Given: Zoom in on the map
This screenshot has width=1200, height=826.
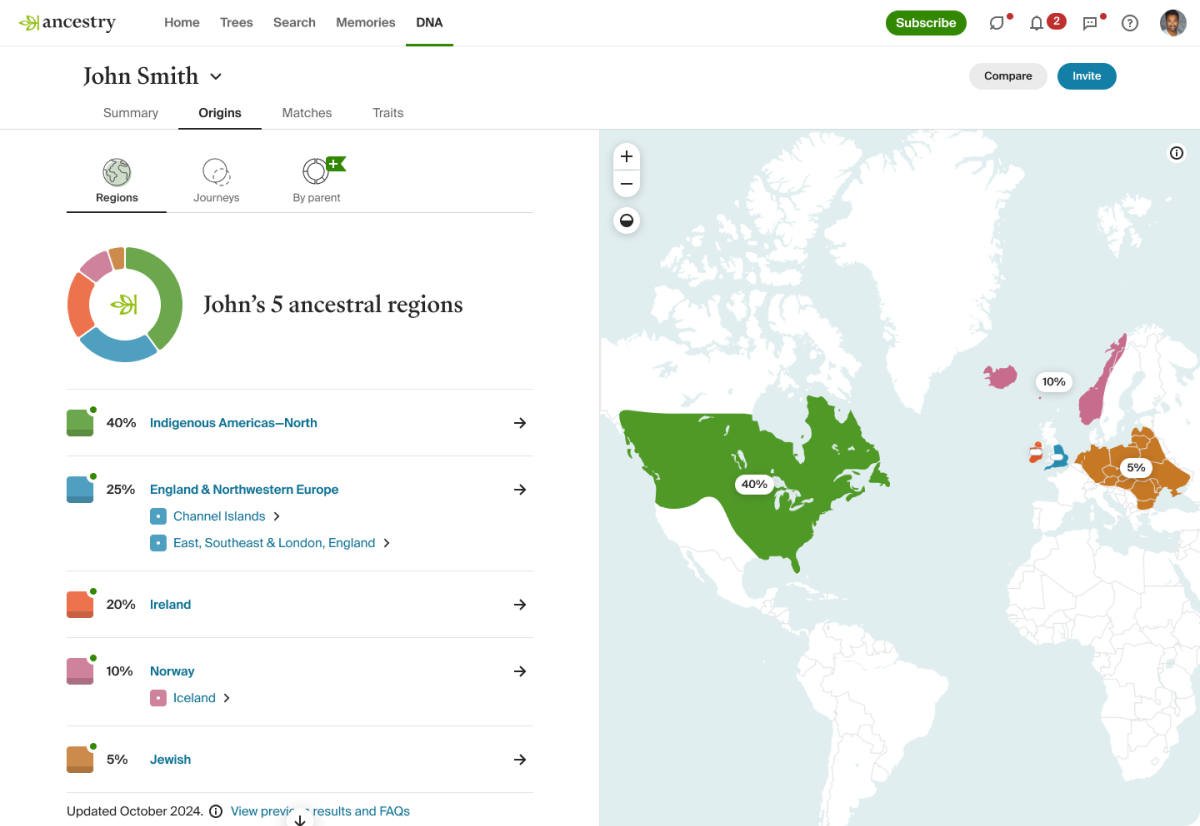Looking at the screenshot, I should point(627,157).
